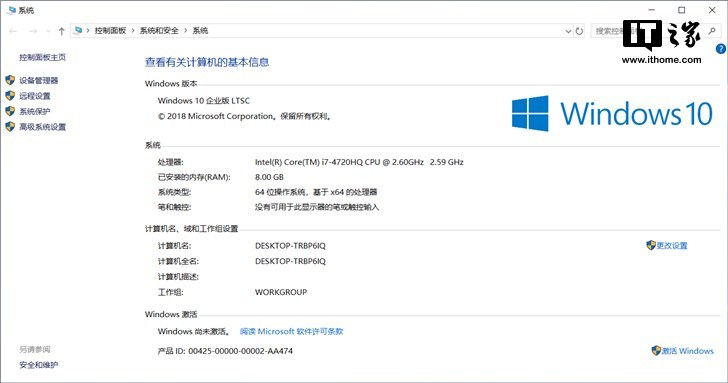Click the shield icon beside 远程设置

pos(10,95)
